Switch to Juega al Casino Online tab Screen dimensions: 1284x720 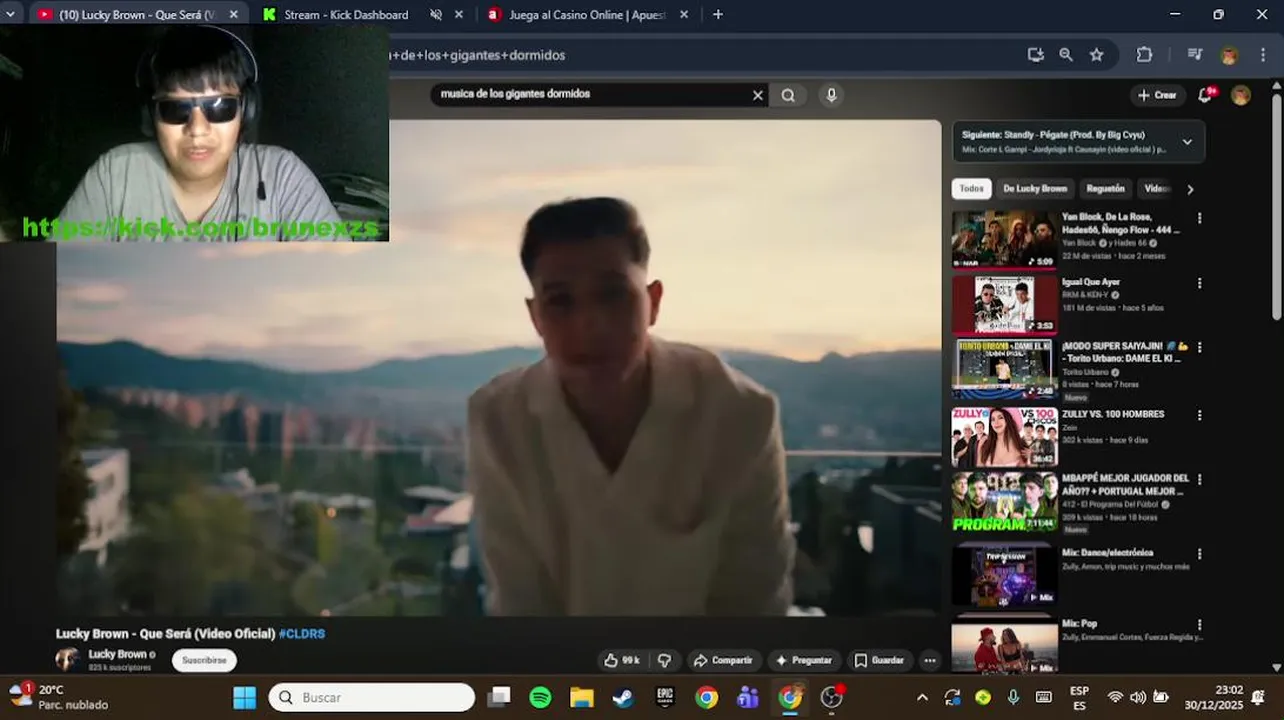pyautogui.click(x=587, y=15)
